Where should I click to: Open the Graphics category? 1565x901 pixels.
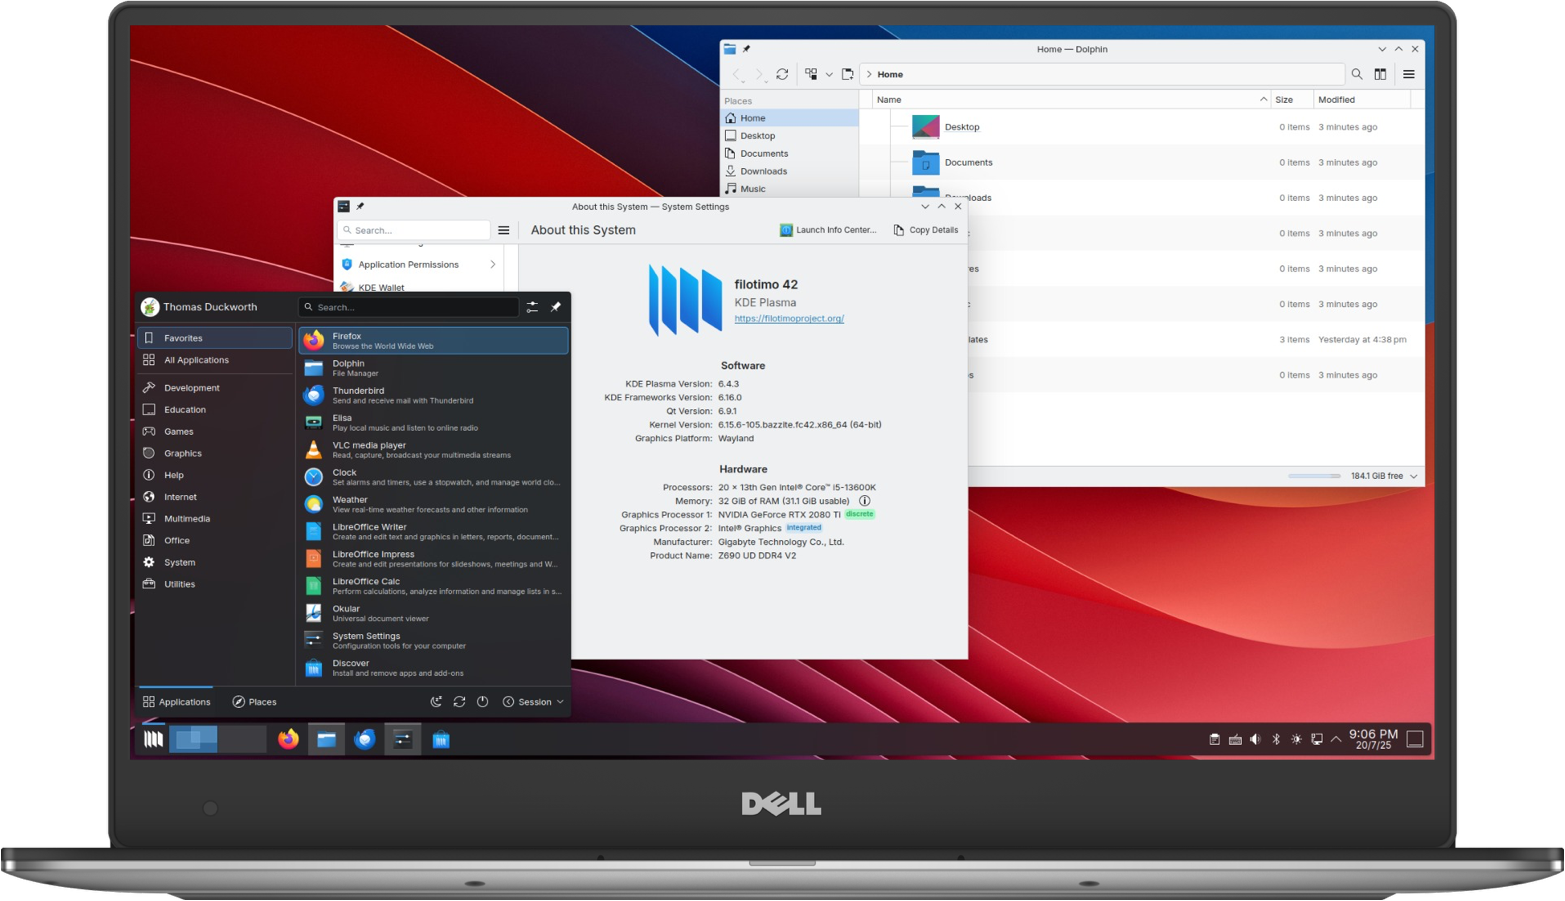click(x=214, y=453)
